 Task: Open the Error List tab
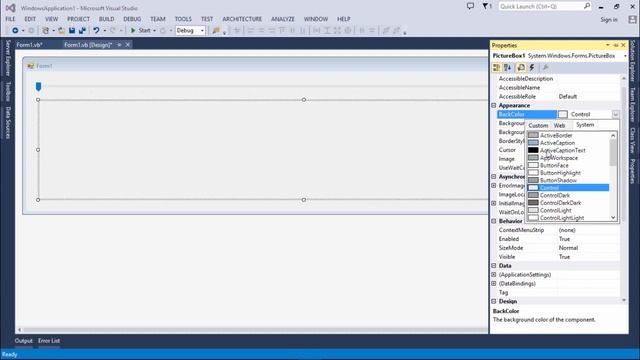(49, 341)
